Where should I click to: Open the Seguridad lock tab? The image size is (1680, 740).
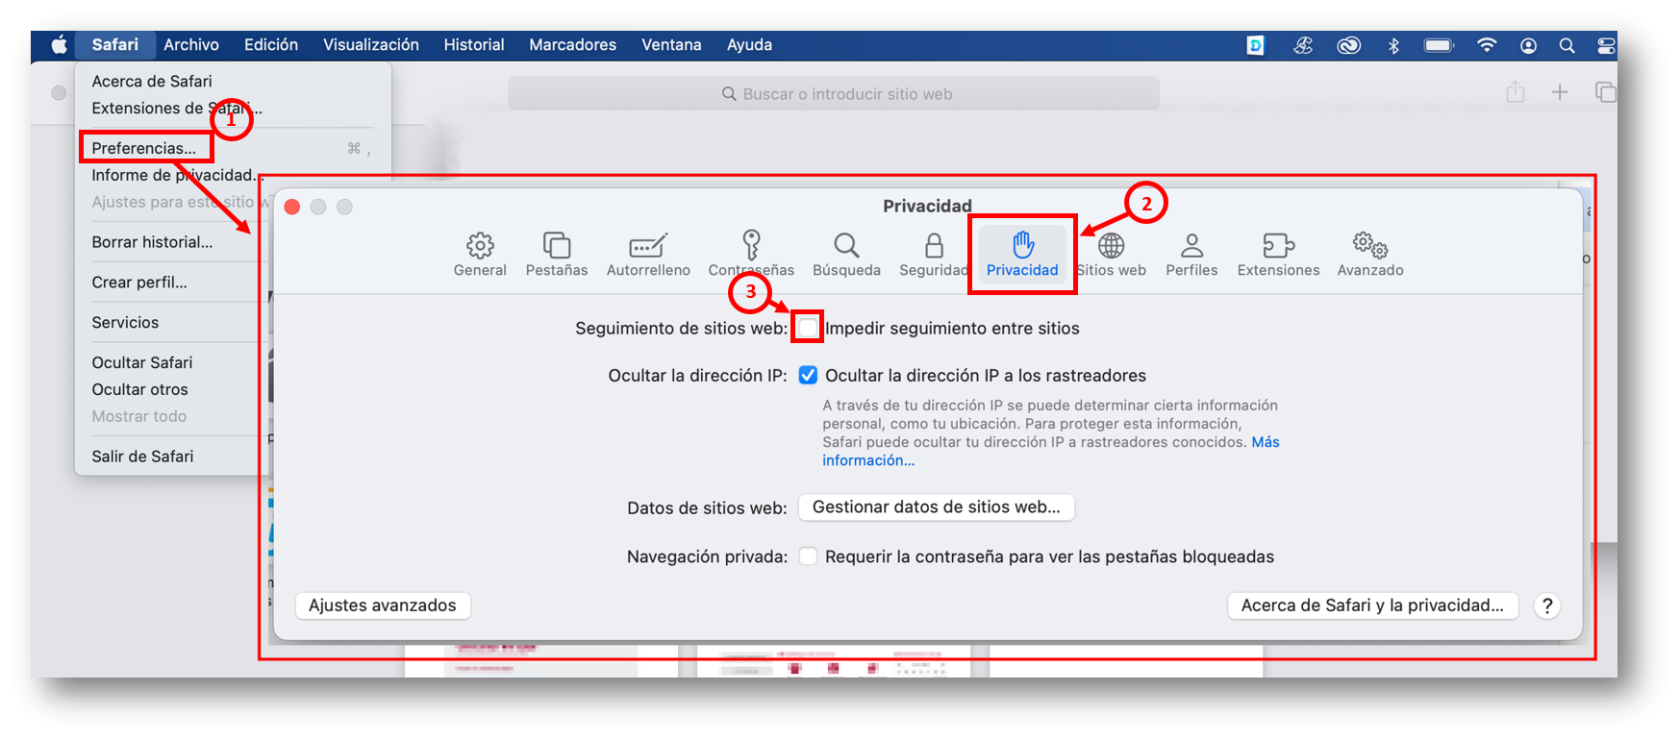click(x=933, y=254)
